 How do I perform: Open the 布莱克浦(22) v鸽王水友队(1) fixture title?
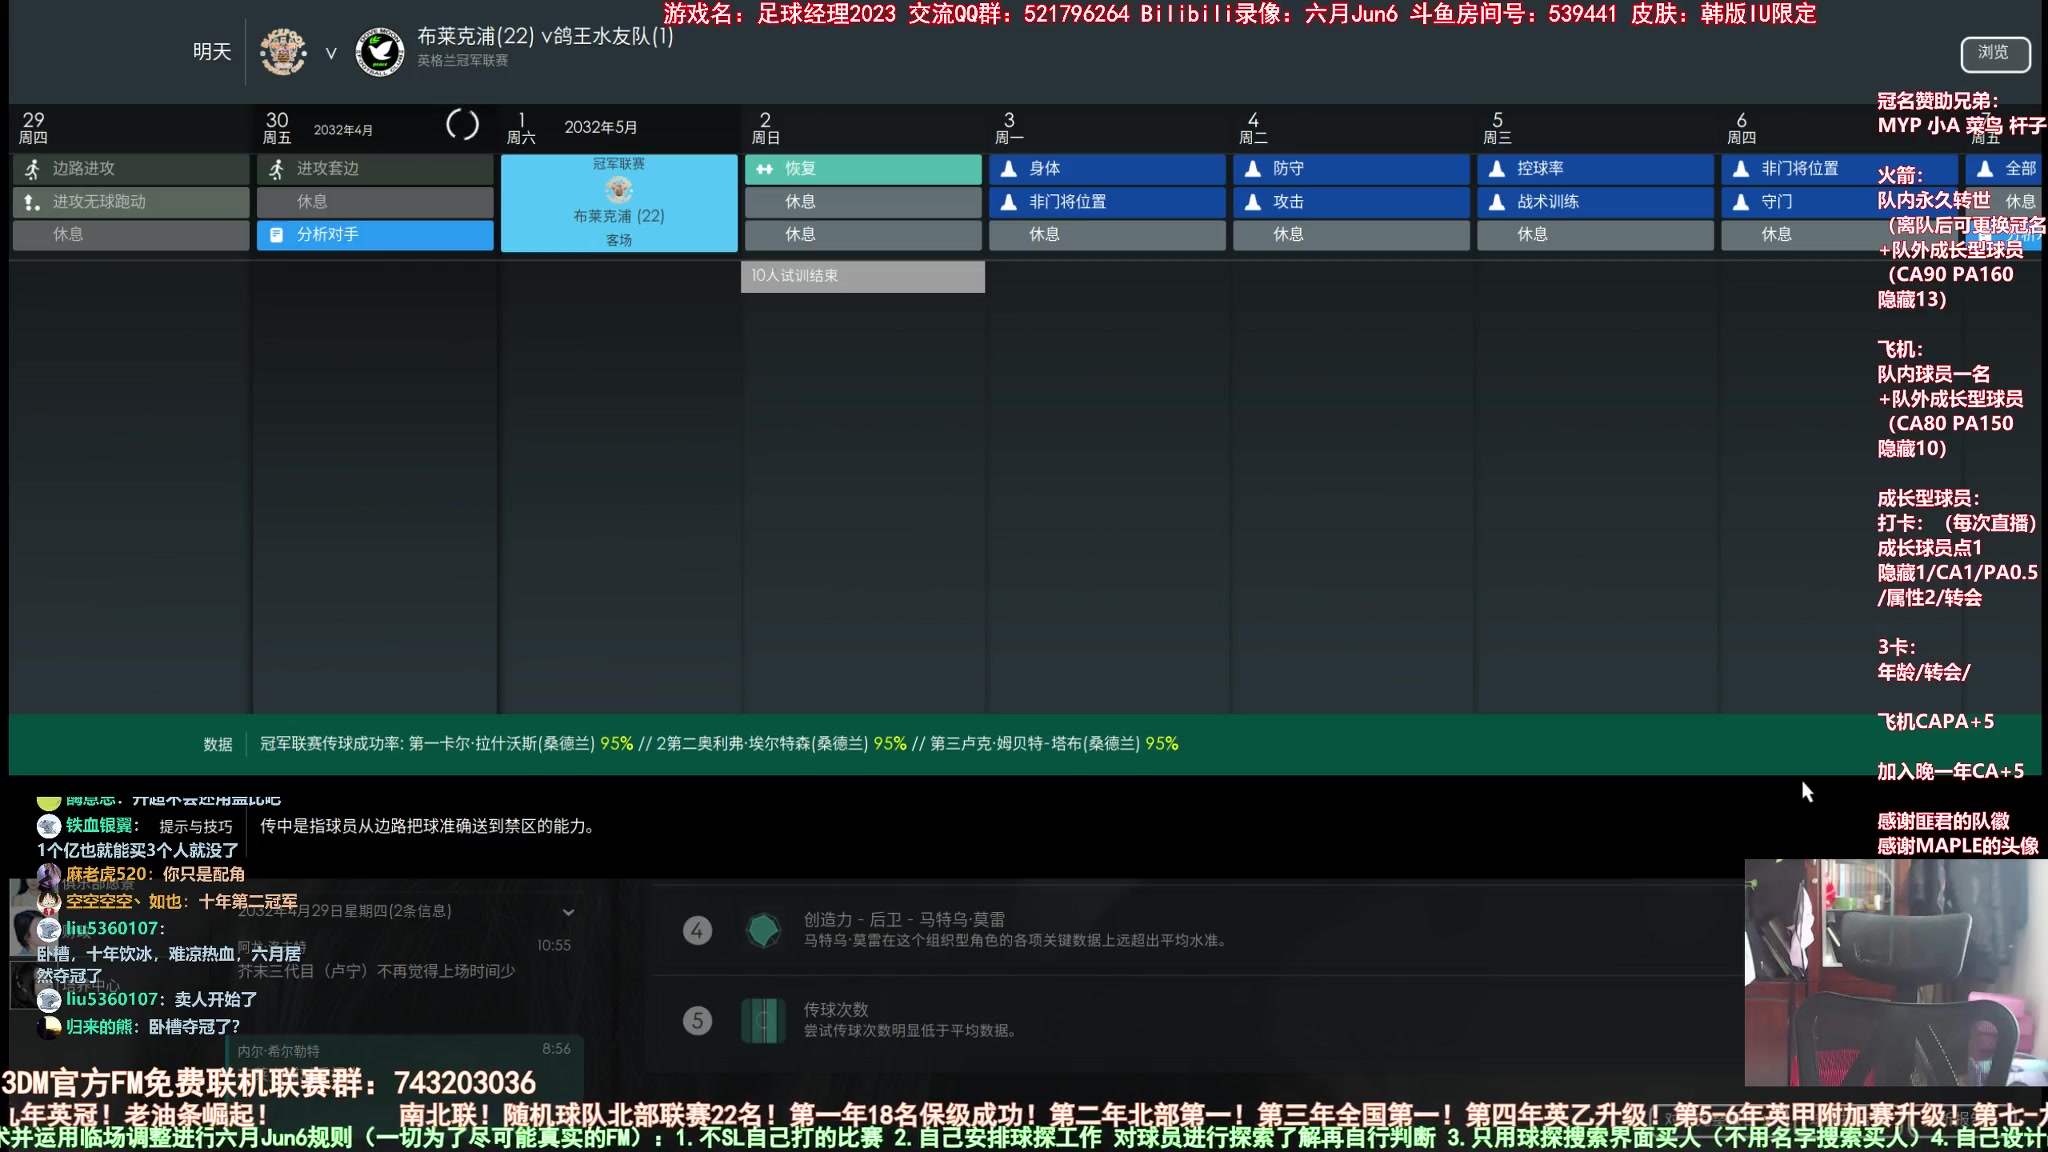545,36
